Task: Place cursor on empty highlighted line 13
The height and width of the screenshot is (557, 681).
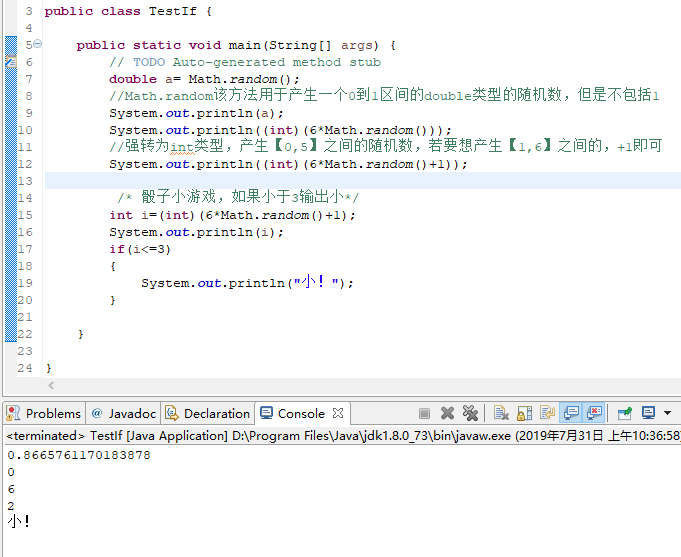Action: coord(363,181)
